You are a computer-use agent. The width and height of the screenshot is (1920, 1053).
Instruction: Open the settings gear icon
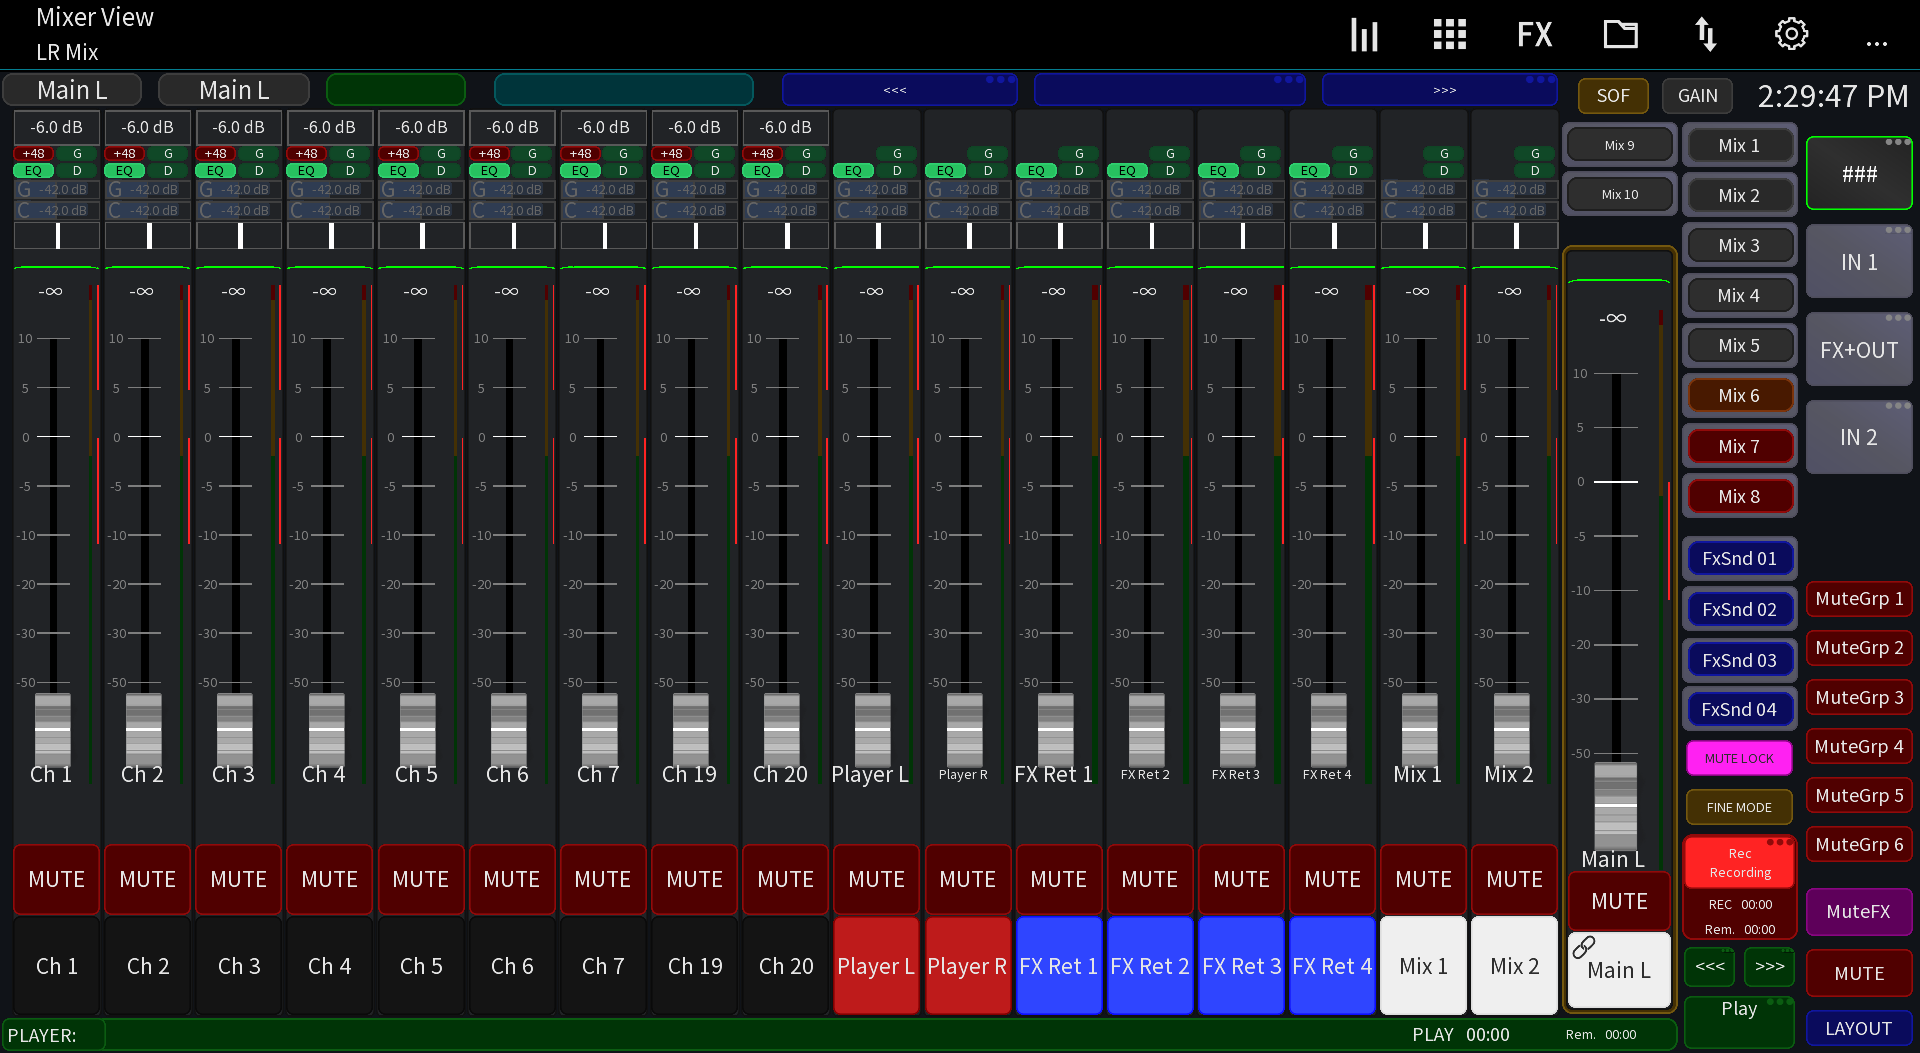point(1791,34)
